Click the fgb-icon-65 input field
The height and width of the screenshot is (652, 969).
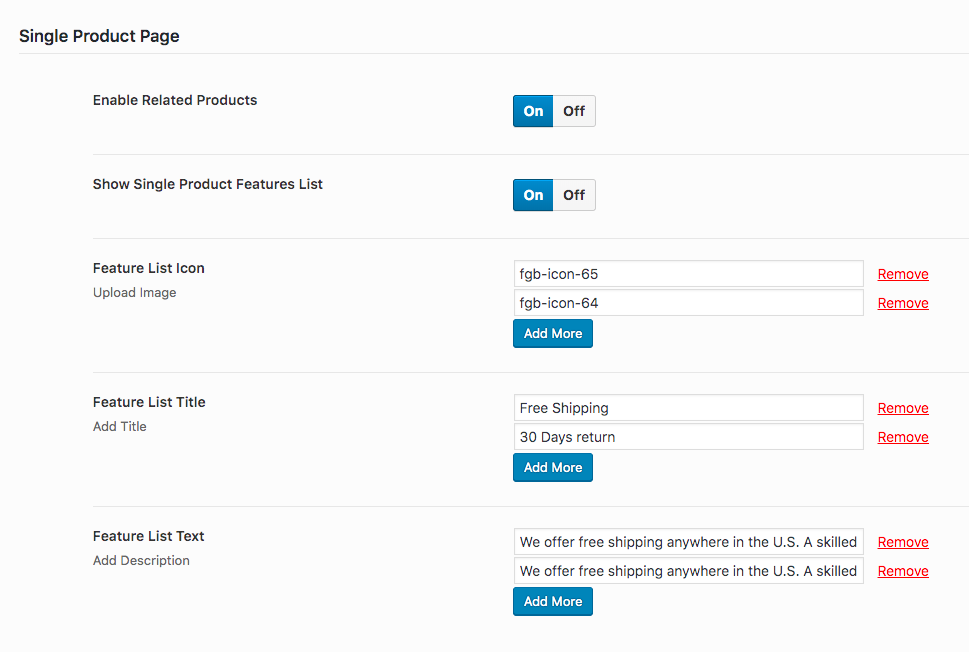(688, 274)
